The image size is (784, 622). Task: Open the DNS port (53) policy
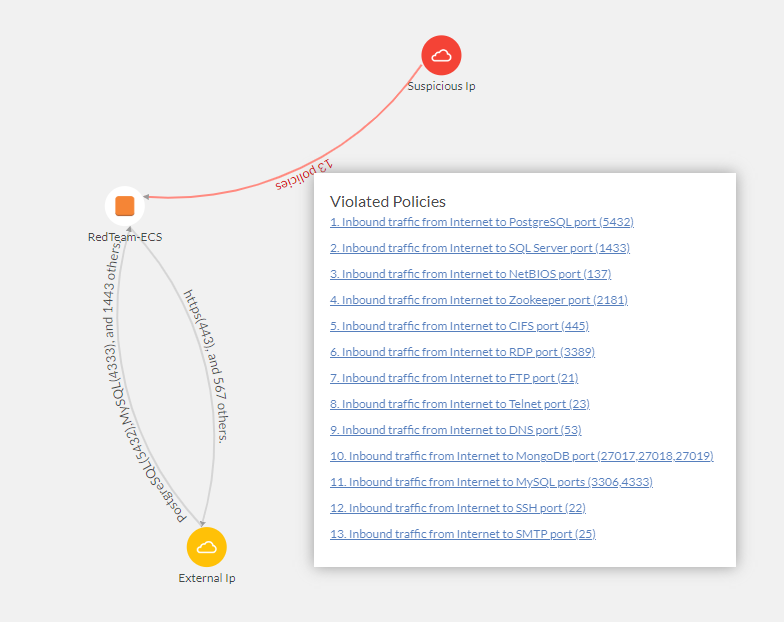[x=455, y=430]
